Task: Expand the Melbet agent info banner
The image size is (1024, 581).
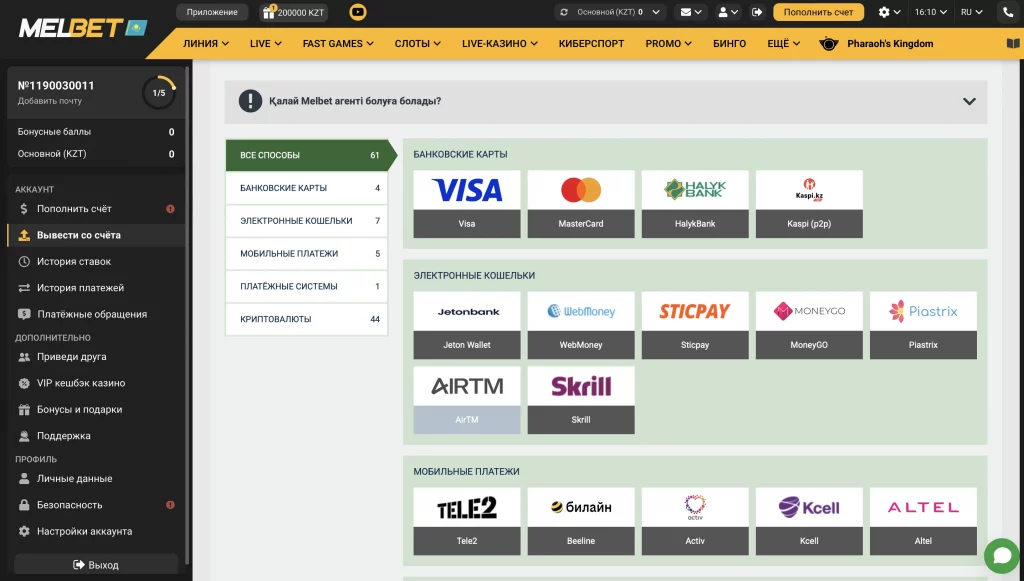Action: point(605,101)
